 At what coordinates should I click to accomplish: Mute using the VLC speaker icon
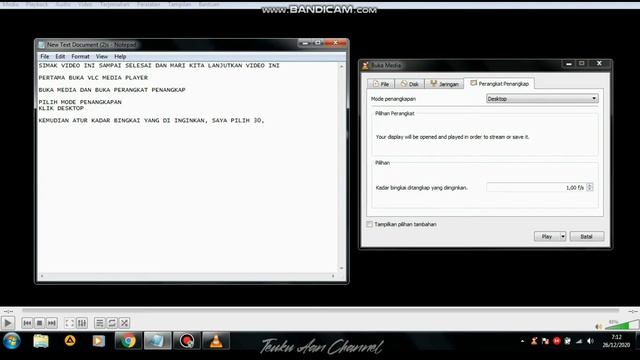pyautogui.click(x=599, y=326)
